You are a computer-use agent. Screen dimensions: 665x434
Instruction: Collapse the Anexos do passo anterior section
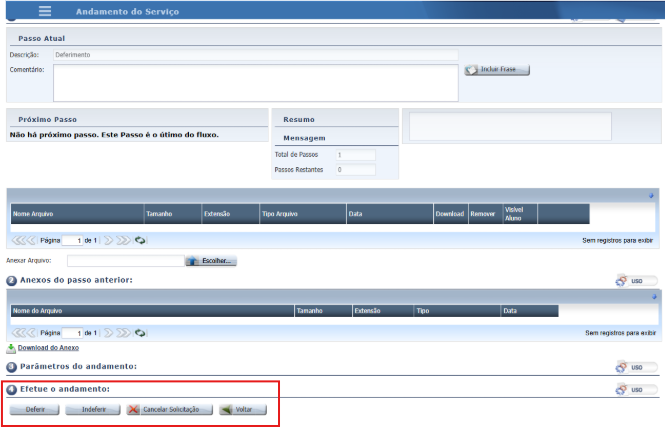tap(12, 280)
